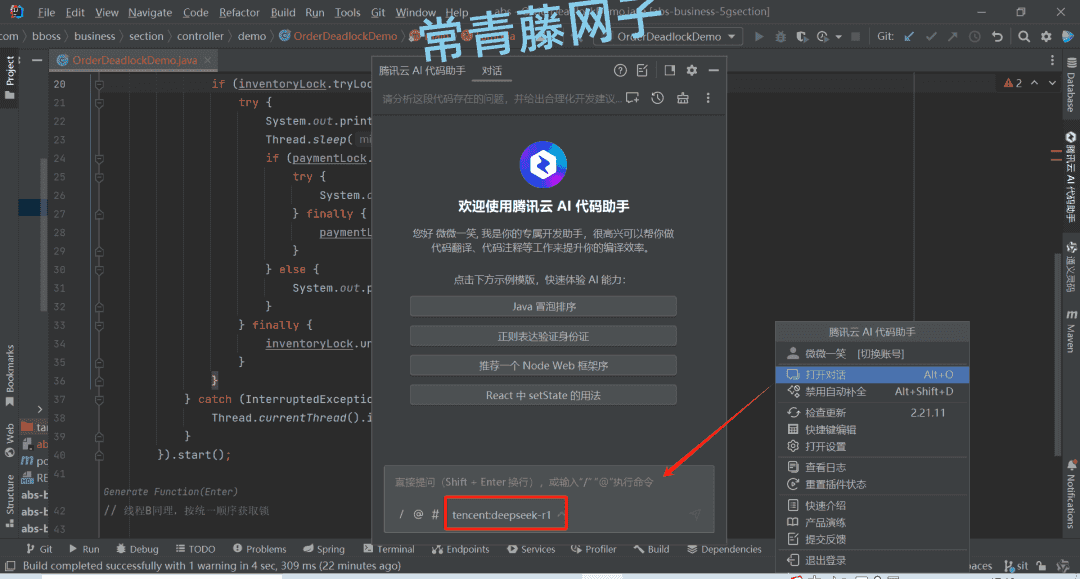The image size is (1080, 579).
Task: Hide the AI assistant panel with minus icon
Action: tap(714, 70)
